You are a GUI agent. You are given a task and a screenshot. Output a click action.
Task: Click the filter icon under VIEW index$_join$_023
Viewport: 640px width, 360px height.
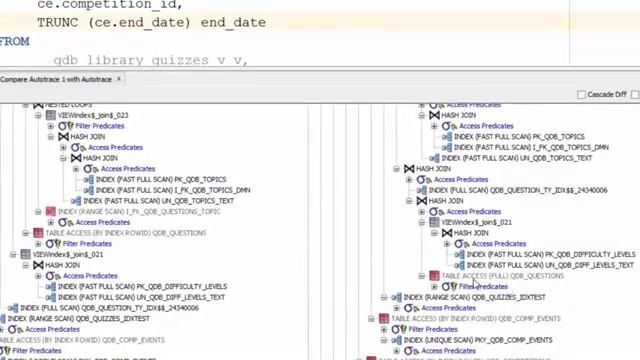(x=66, y=126)
